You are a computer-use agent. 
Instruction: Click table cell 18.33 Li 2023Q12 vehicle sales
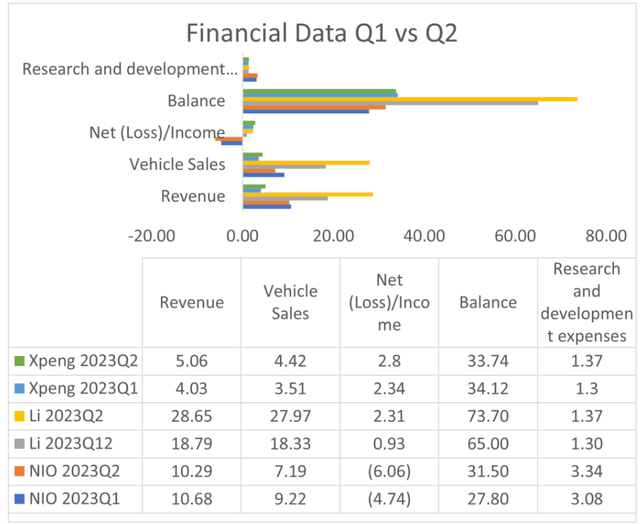coord(291,444)
